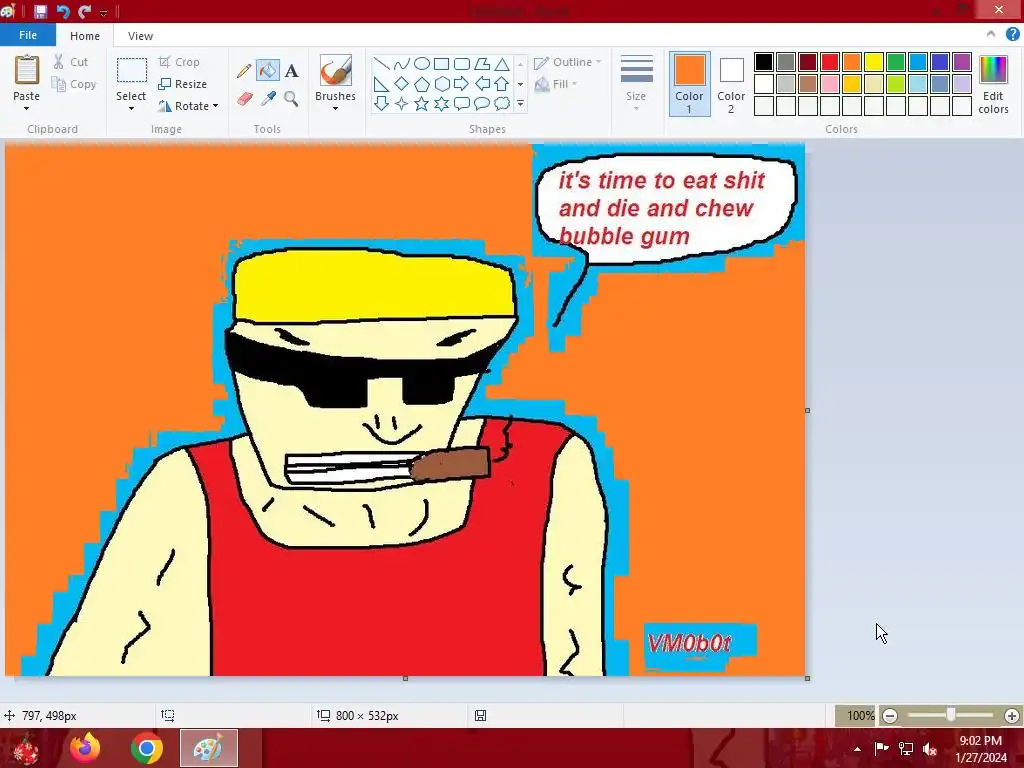The width and height of the screenshot is (1024, 768).
Task: Choose the Diamond shape
Action: click(x=402, y=84)
